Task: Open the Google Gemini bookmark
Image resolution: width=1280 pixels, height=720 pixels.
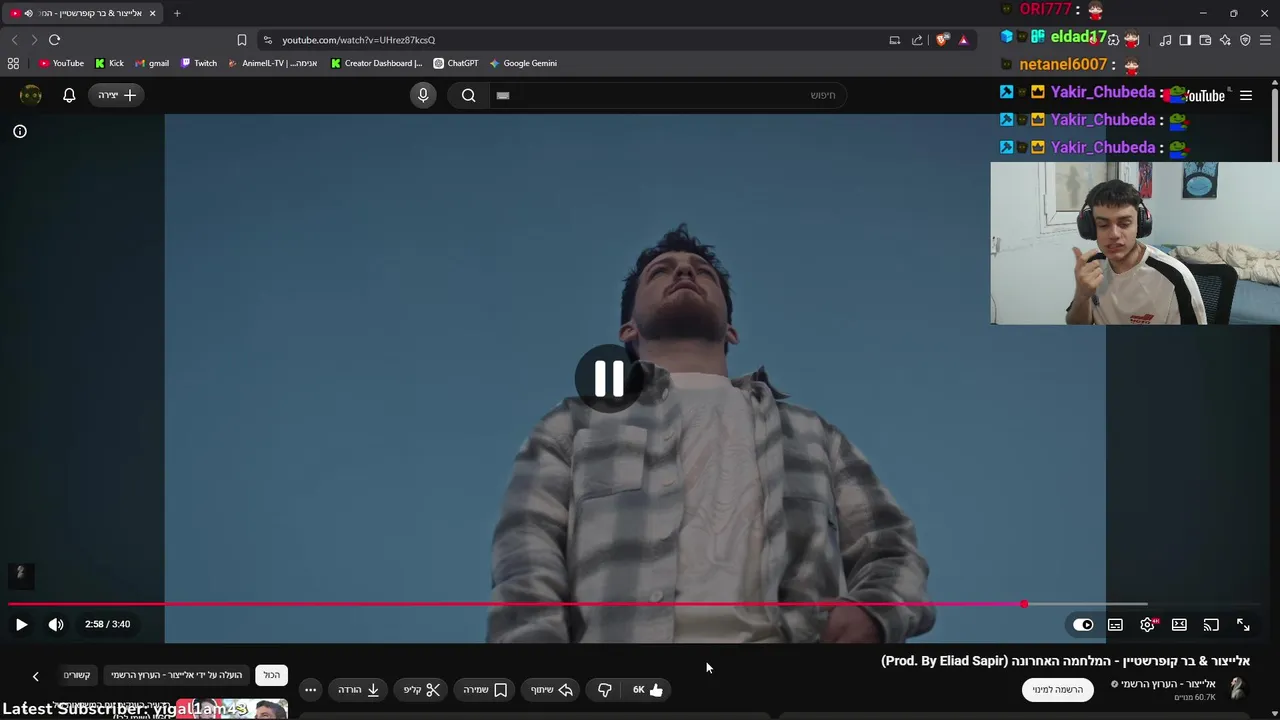Action: coord(523,63)
